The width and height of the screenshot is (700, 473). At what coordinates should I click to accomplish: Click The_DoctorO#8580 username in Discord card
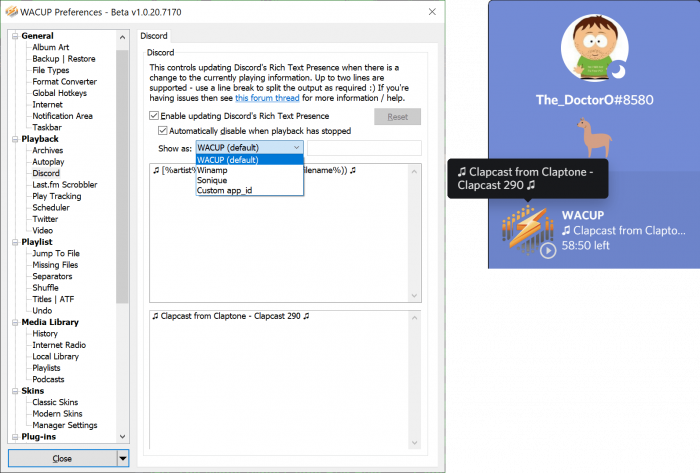pos(594,100)
